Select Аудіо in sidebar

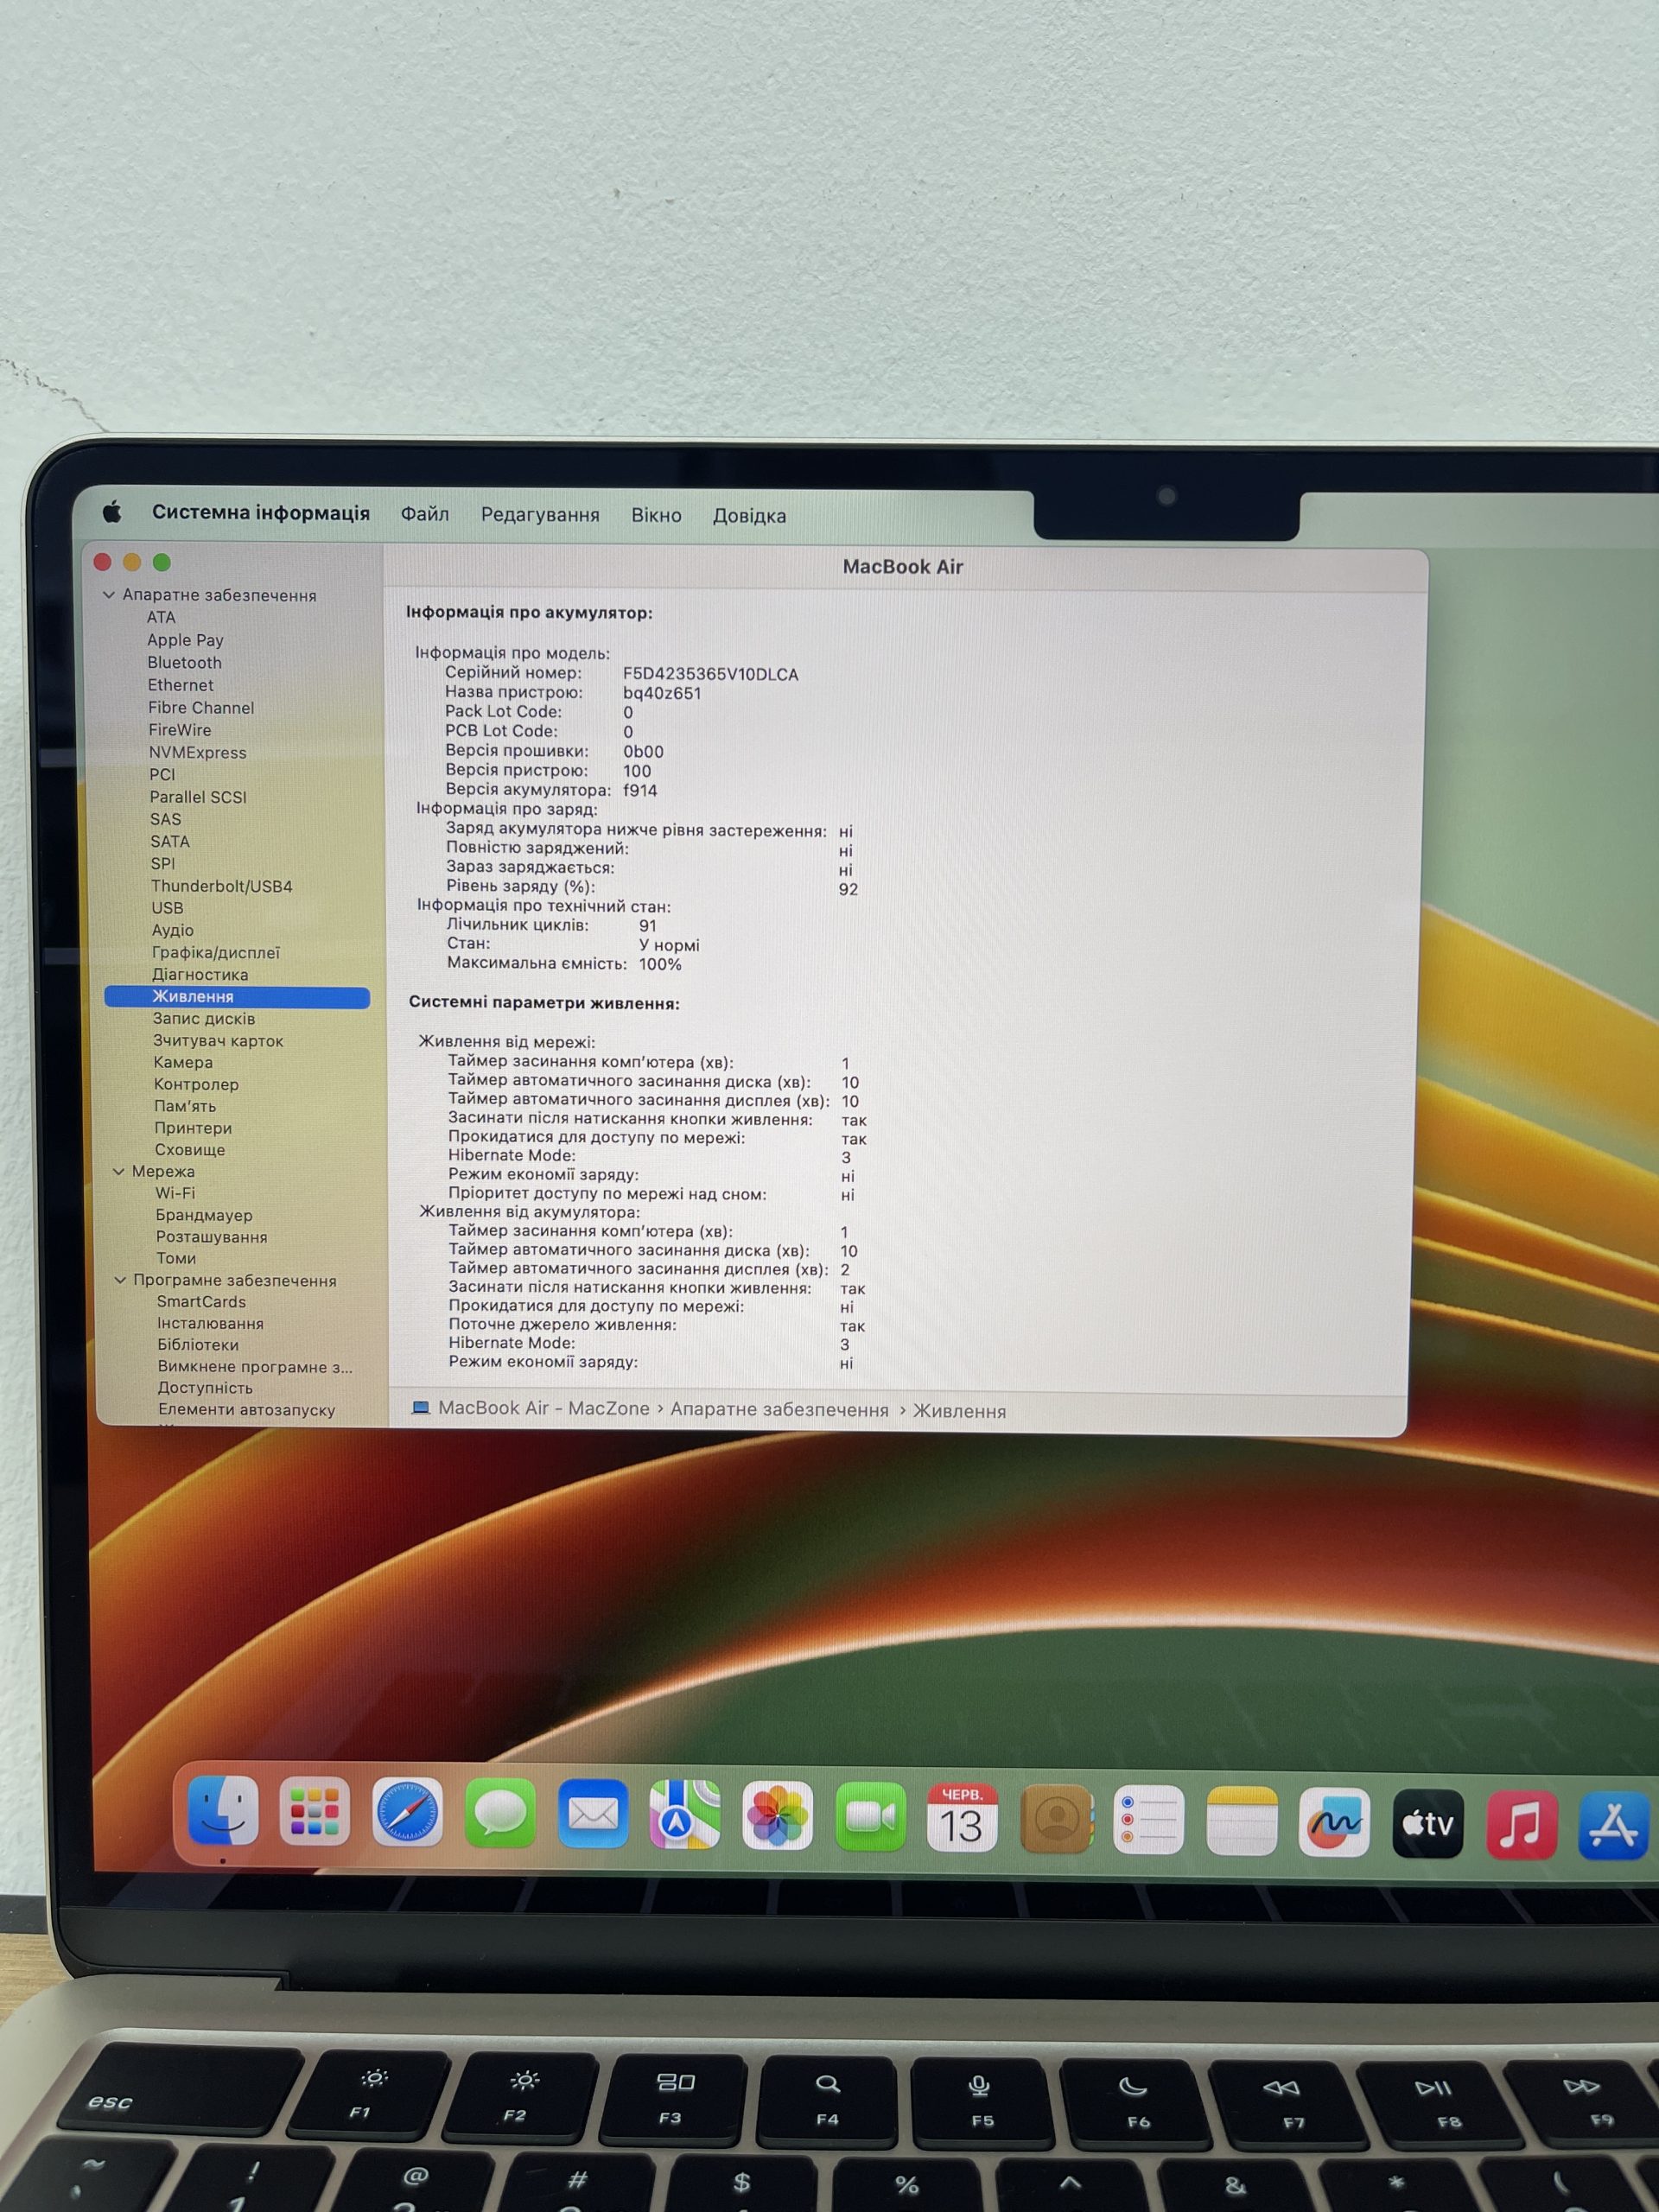click(x=173, y=930)
